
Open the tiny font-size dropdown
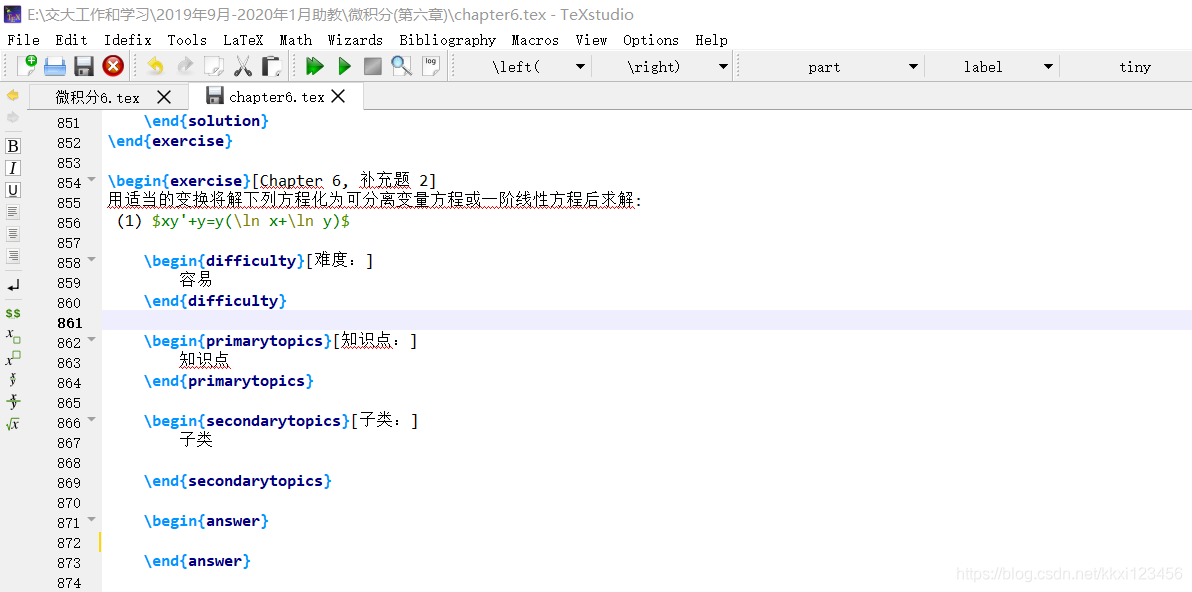tap(1135, 66)
